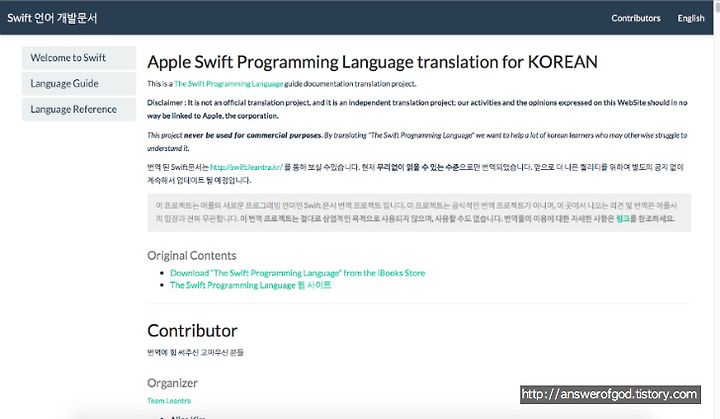Switch to the English version
The width and height of the screenshot is (720, 419).
[691, 18]
